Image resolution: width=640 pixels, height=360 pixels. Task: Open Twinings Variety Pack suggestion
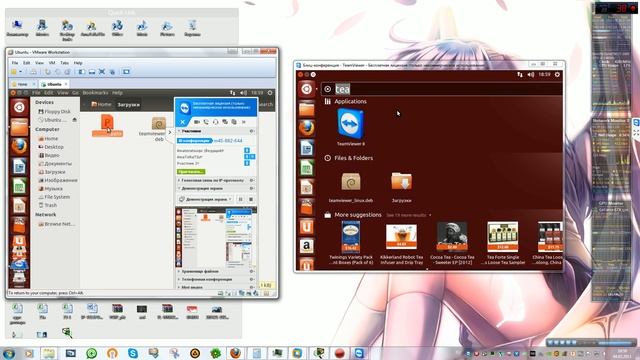pos(351,243)
